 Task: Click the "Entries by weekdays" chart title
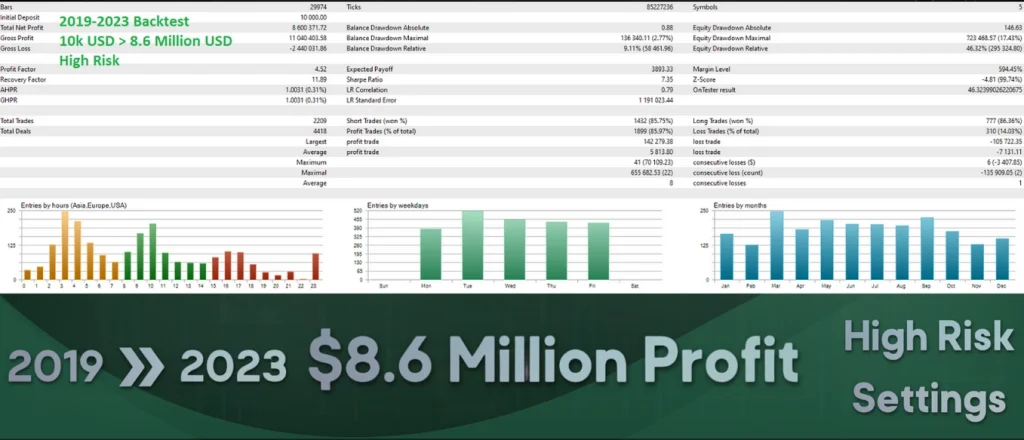click(x=398, y=205)
